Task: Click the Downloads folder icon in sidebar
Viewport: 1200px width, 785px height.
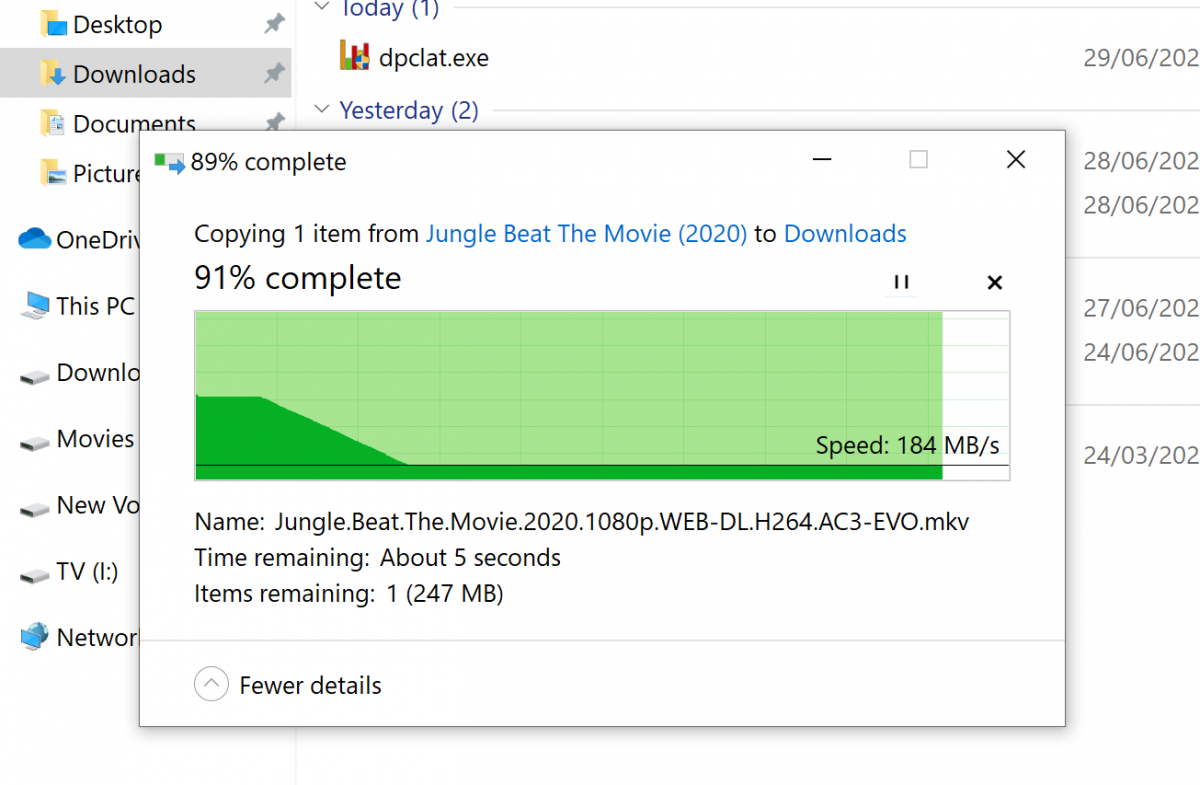Action: click(x=53, y=74)
